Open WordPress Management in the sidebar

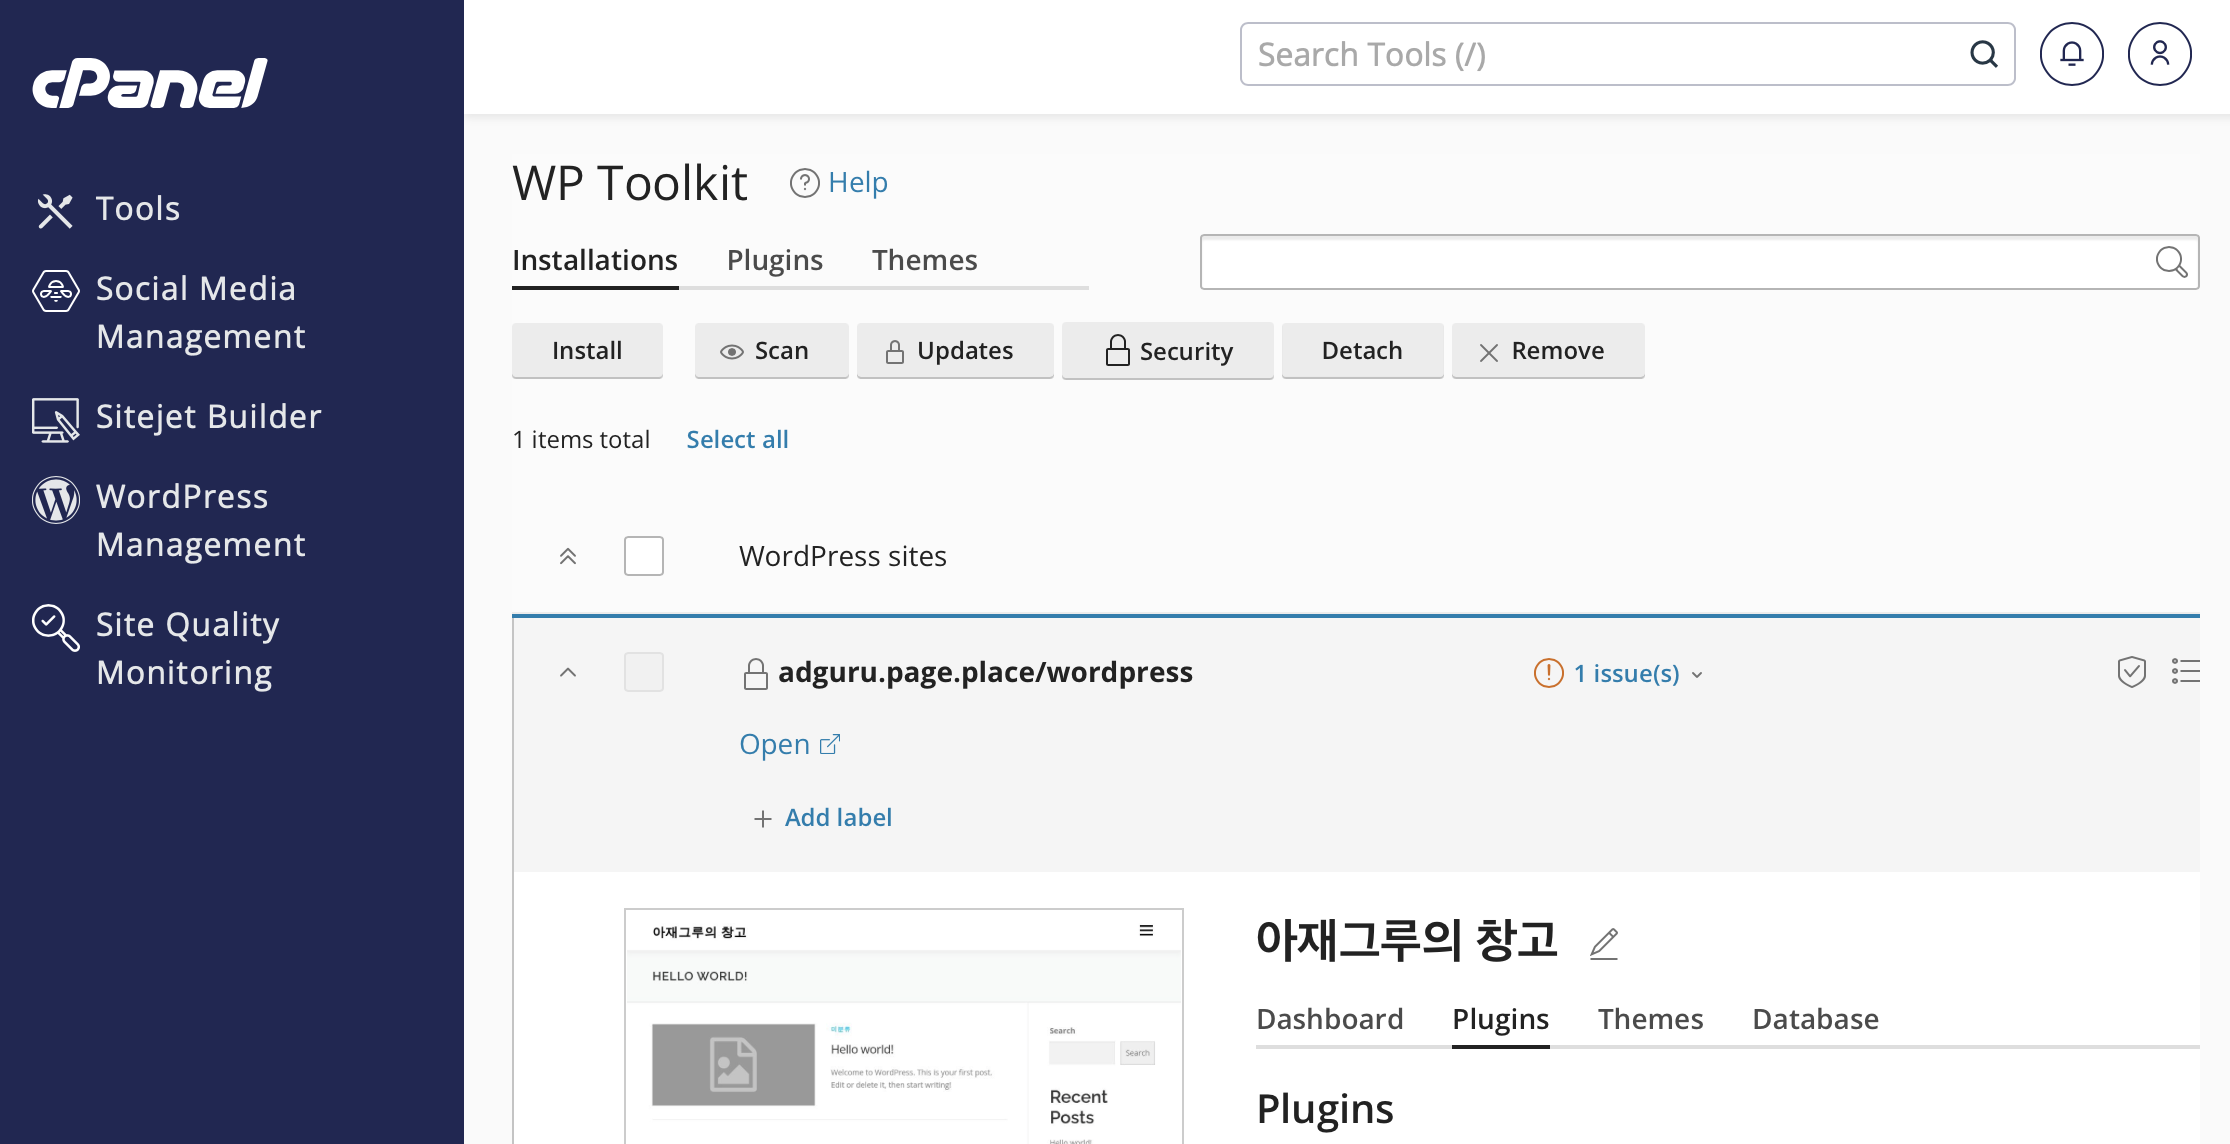coord(170,520)
